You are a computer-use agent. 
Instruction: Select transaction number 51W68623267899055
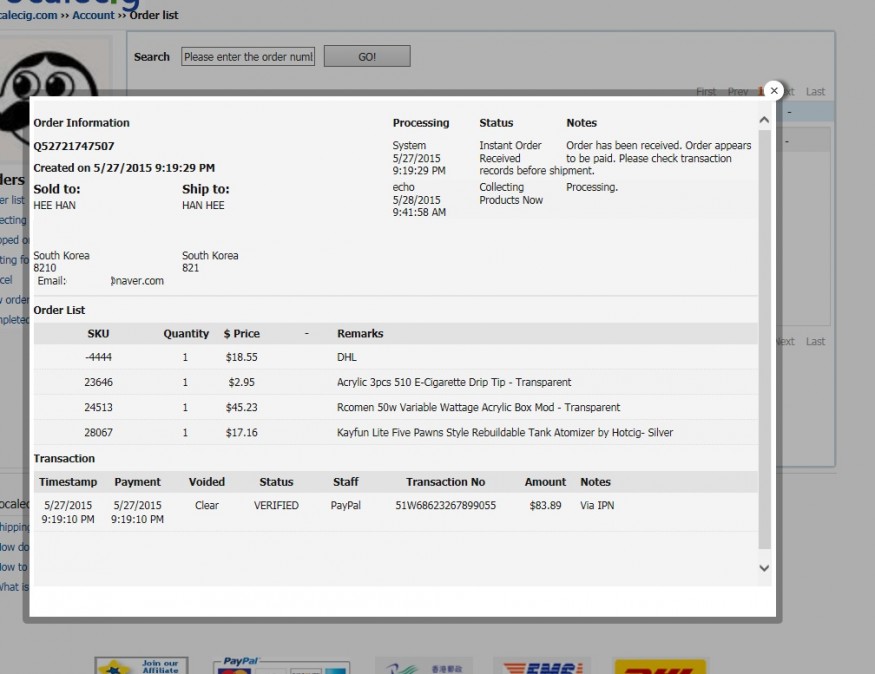click(445, 506)
